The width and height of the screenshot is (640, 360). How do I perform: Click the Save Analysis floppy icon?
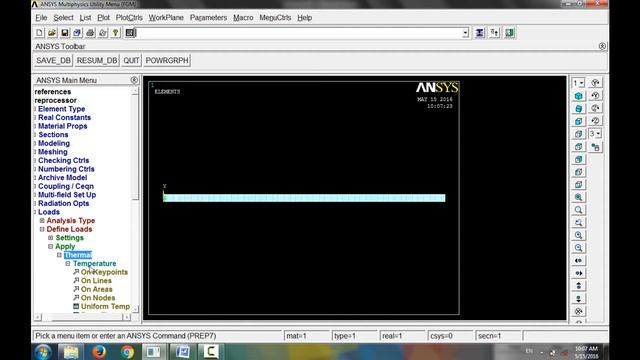64,33
